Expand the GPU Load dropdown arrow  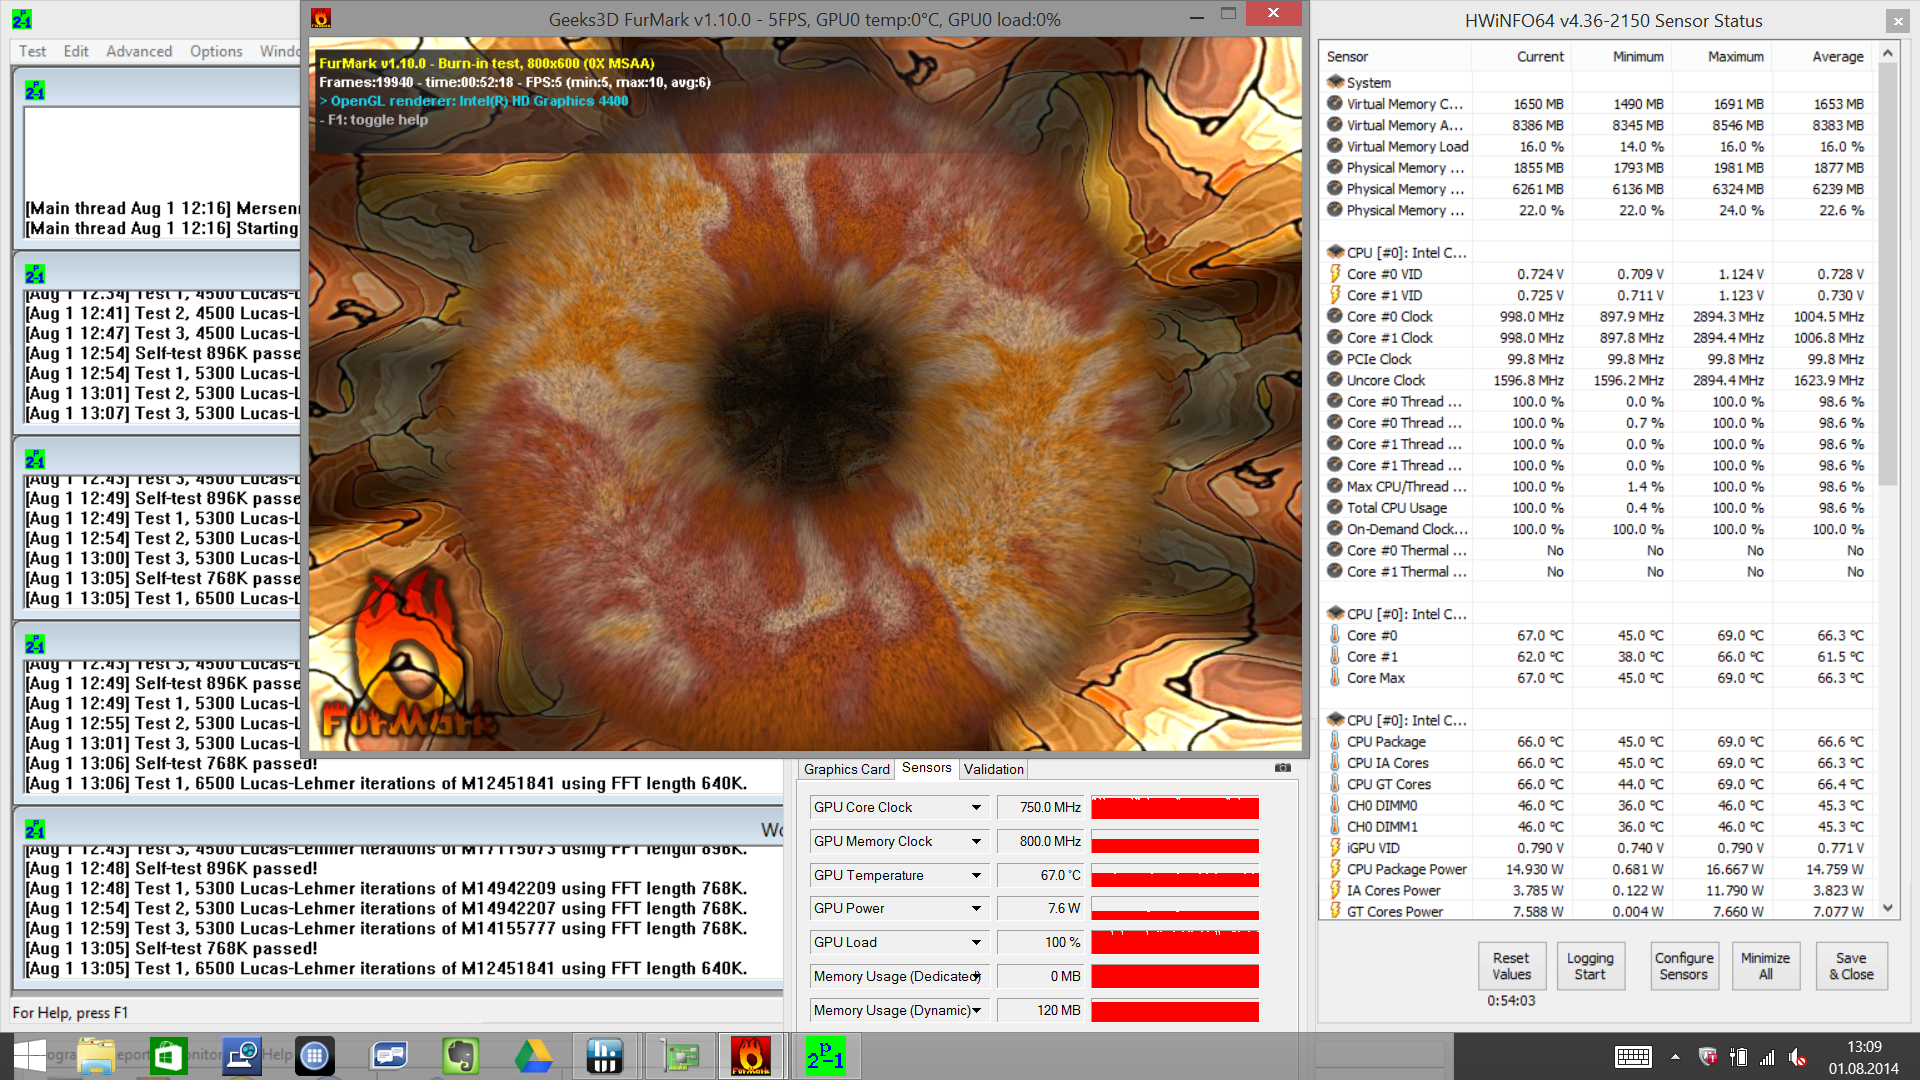pyautogui.click(x=976, y=943)
